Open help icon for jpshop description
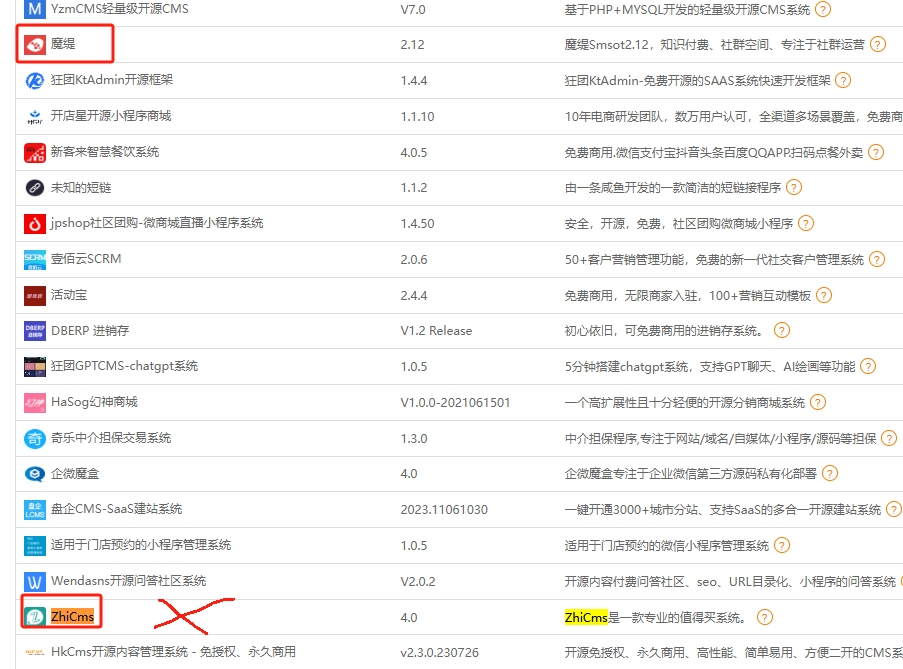This screenshot has width=903, height=669. click(806, 223)
